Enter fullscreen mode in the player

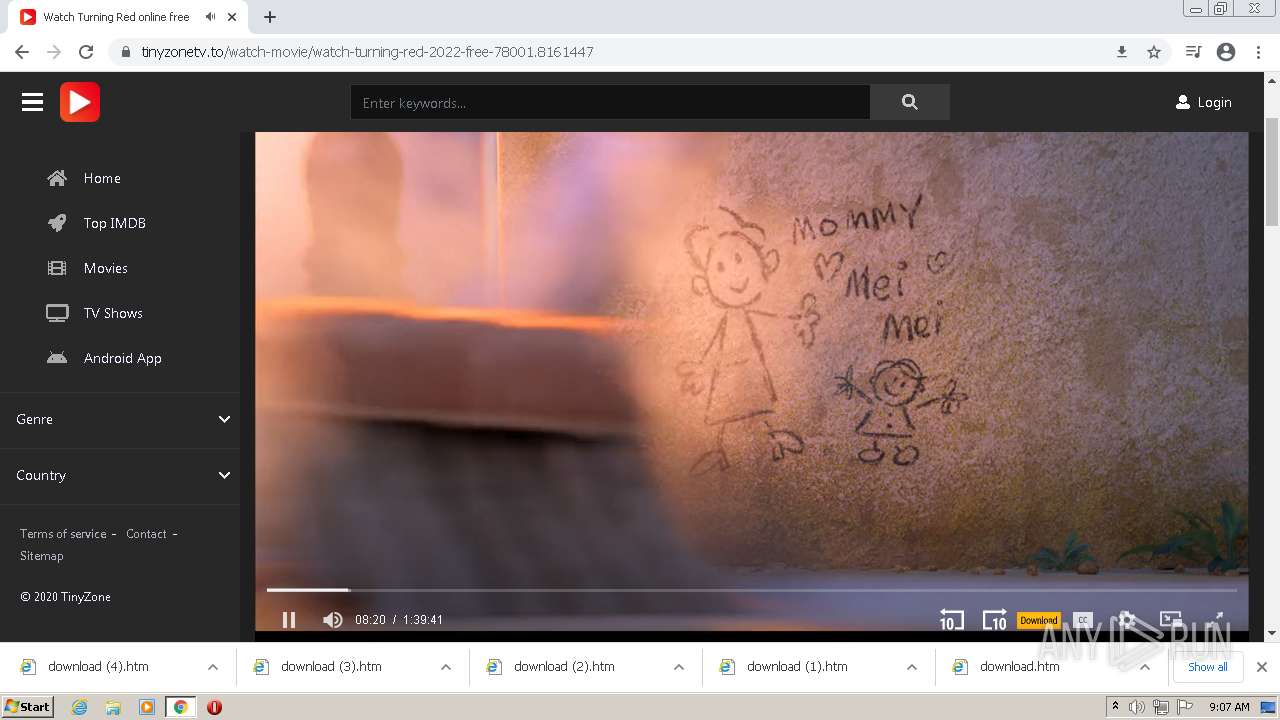click(1215, 620)
